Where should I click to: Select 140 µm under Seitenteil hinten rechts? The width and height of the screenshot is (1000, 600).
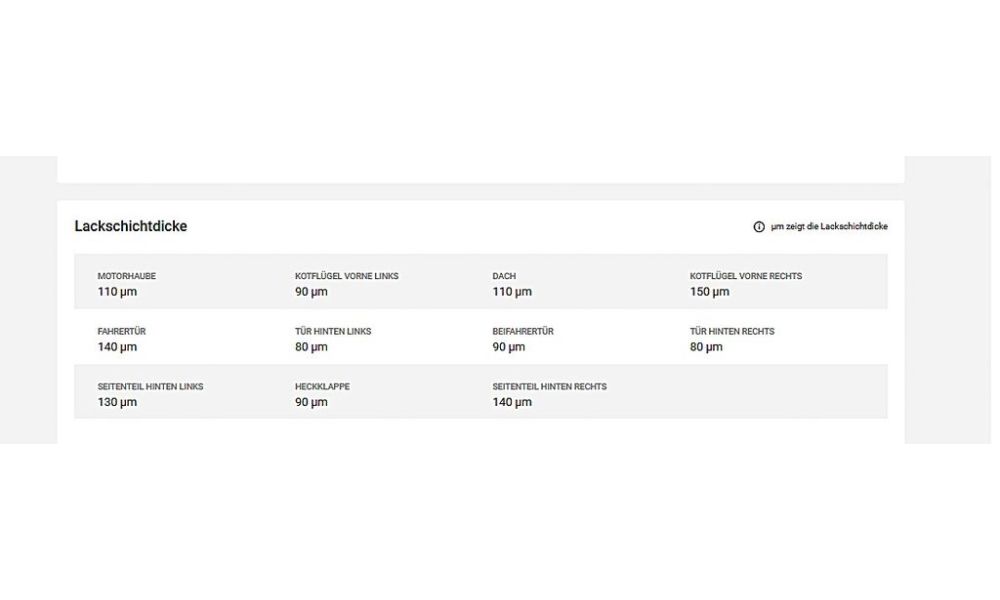[512, 402]
